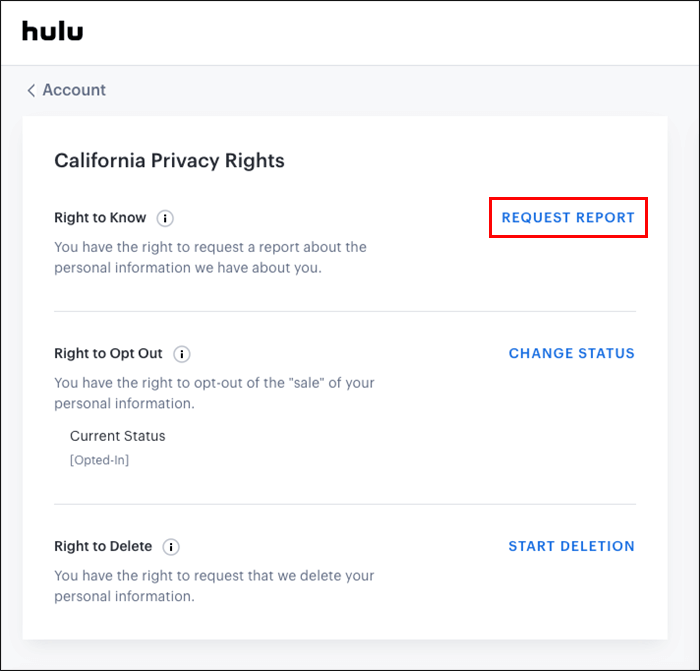Open the Right to Delete info icon
This screenshot has height=671, width=700.
(171, 547)
